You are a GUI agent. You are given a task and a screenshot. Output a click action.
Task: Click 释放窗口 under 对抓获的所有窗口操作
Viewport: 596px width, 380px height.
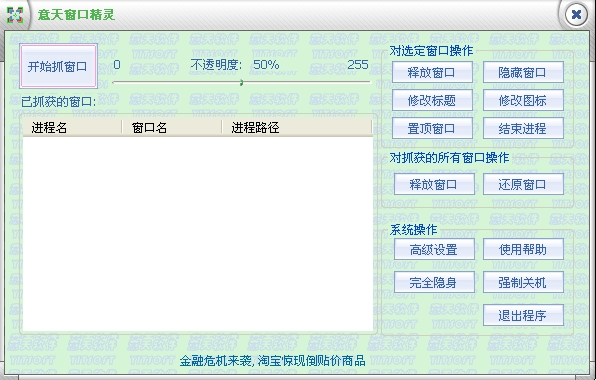[434, 184]
